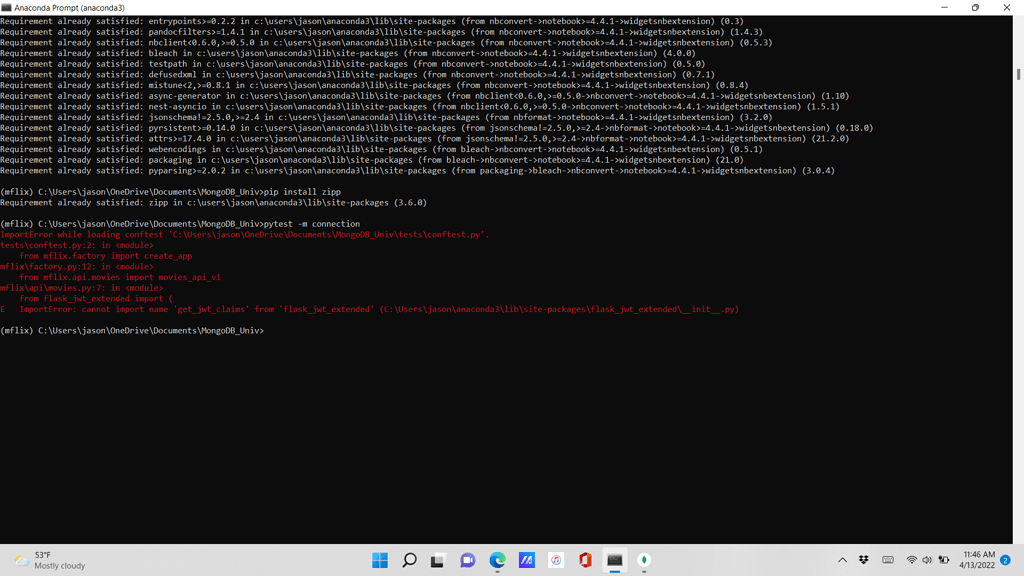The width and height of the screenshot is (1024, 576).
Task: Open the Windows Start menu
Action: tap(380, 560)
